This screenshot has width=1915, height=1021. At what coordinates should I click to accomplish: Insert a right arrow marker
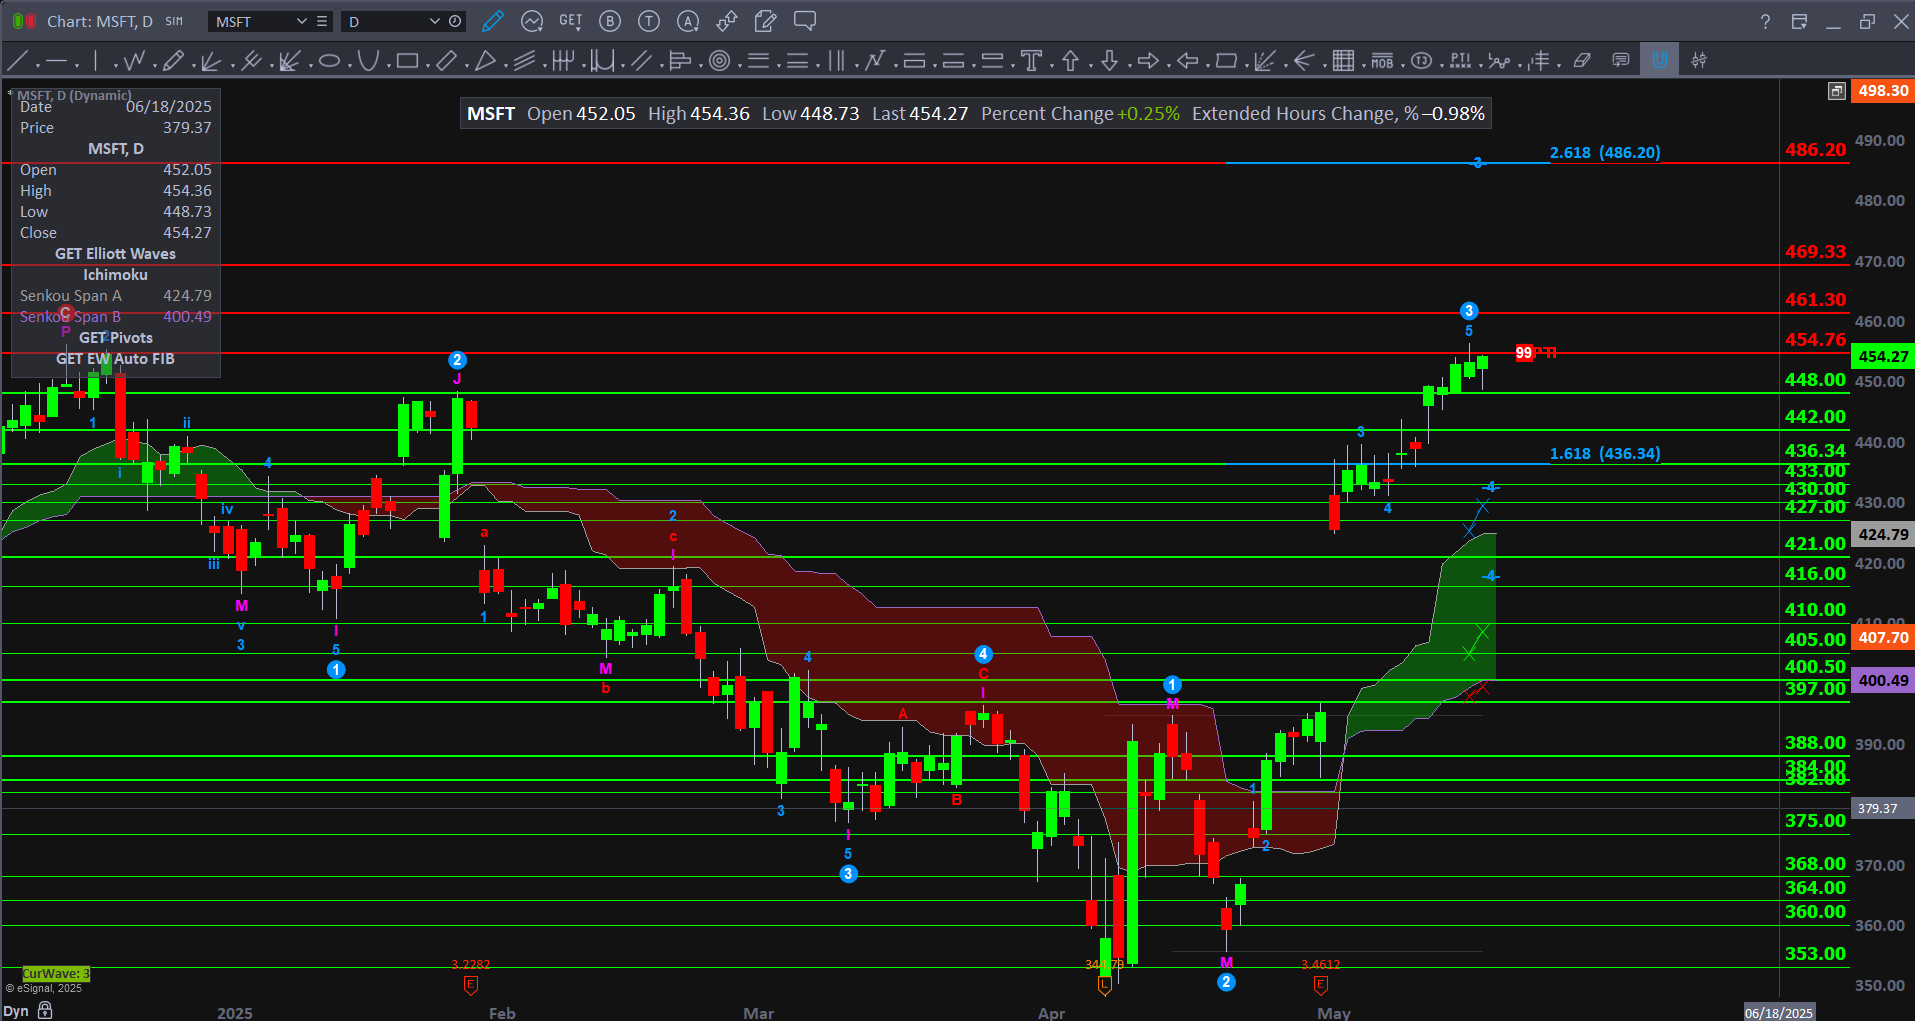[x=1149, y=61]
